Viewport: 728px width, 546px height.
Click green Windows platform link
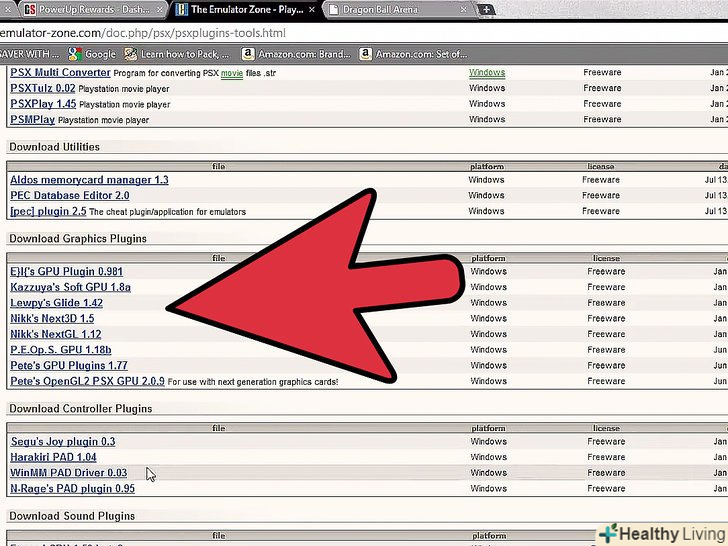coord(487,72)
